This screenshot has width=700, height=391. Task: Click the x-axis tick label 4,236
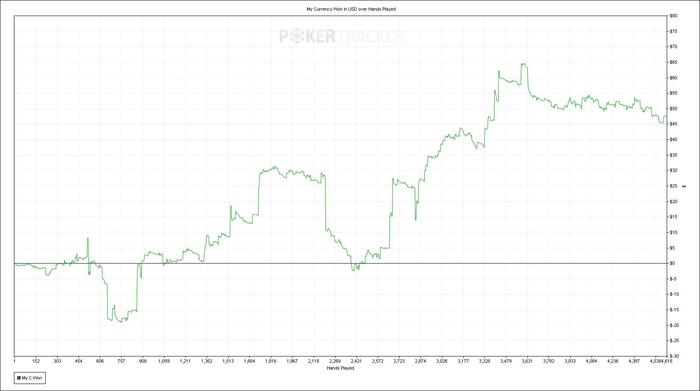(612, 361)
